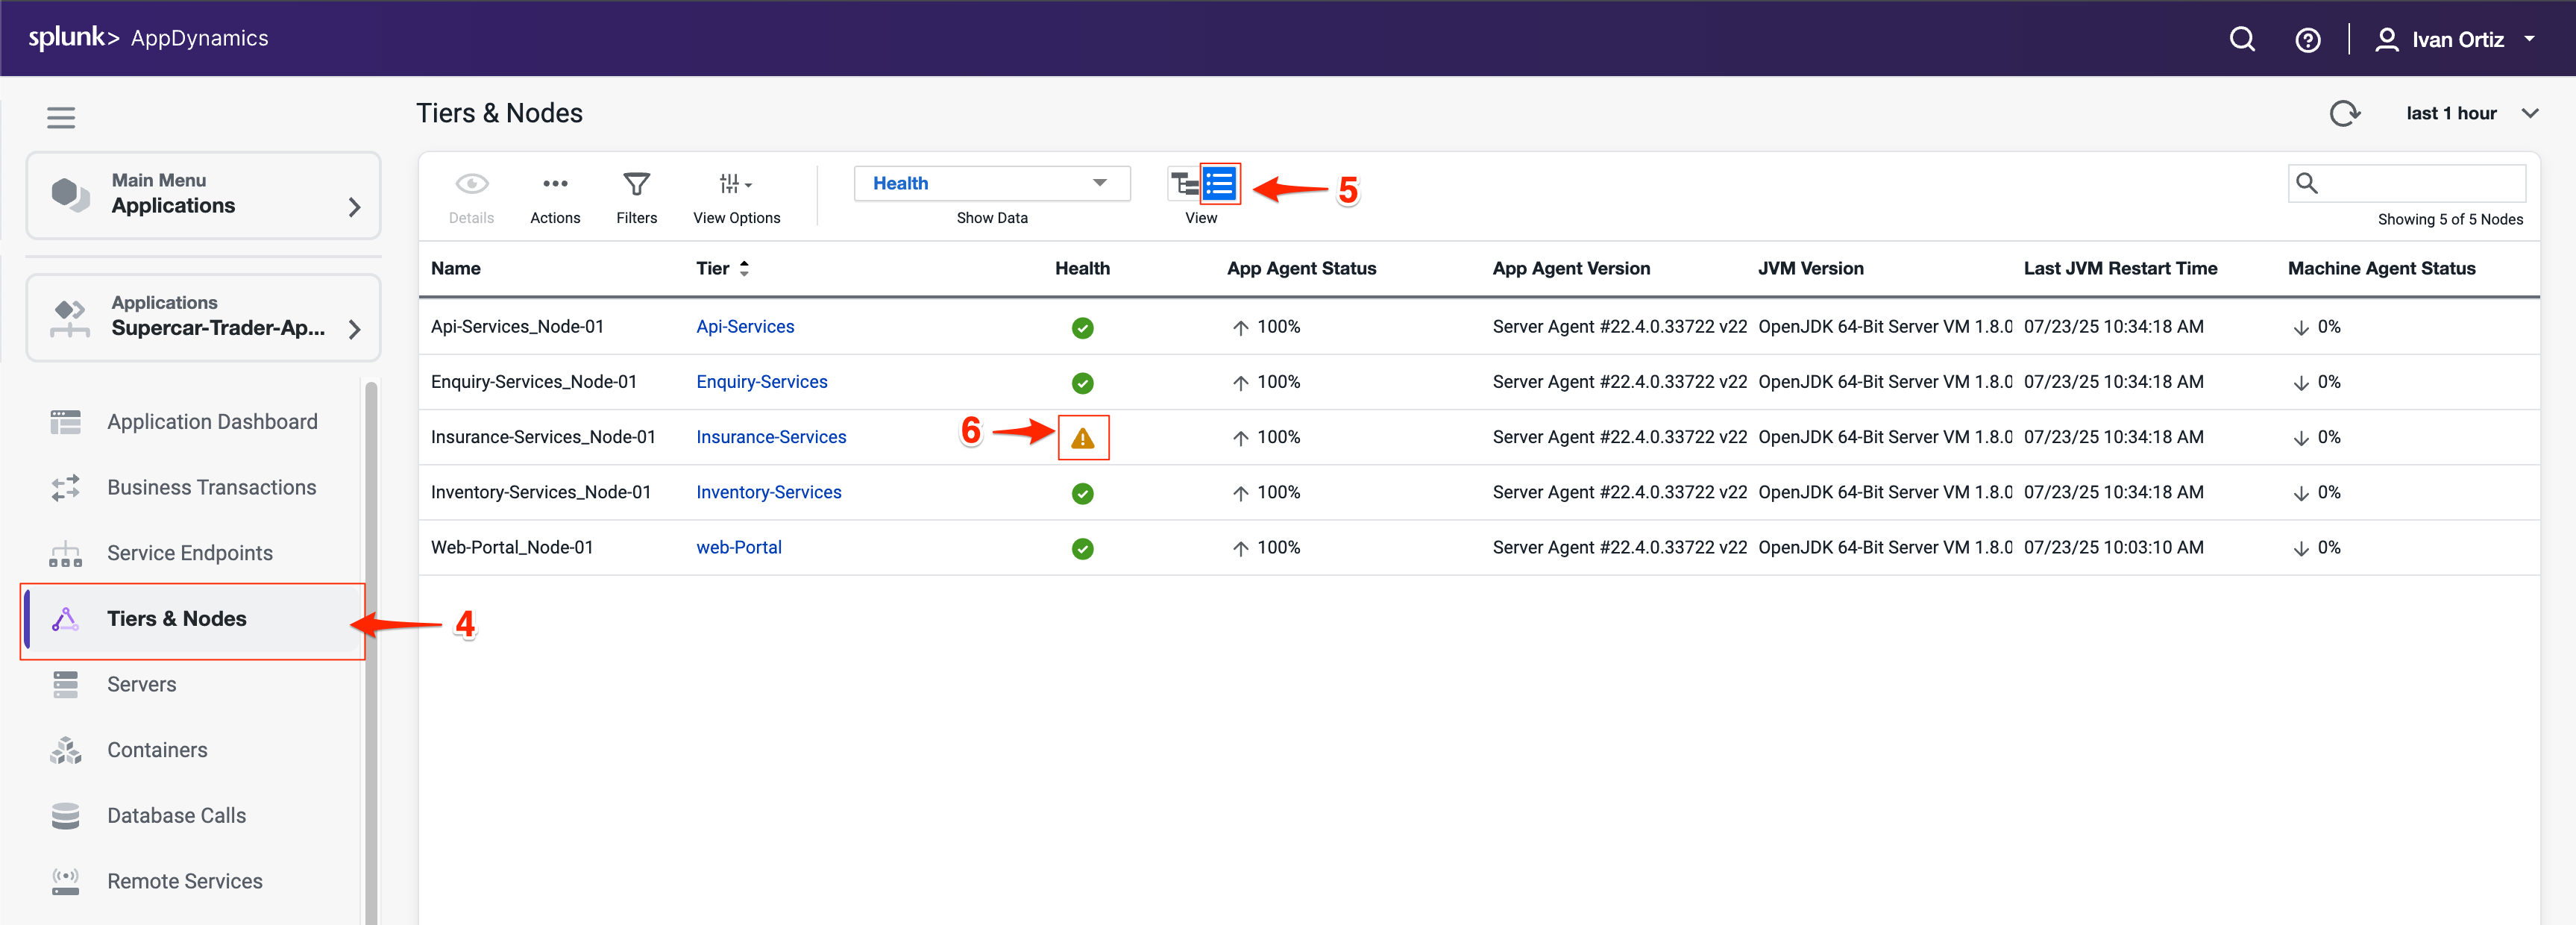Screen dimensions: 2576x925
Task: Open the Filters funnel icon
Action: coord(636,185)
